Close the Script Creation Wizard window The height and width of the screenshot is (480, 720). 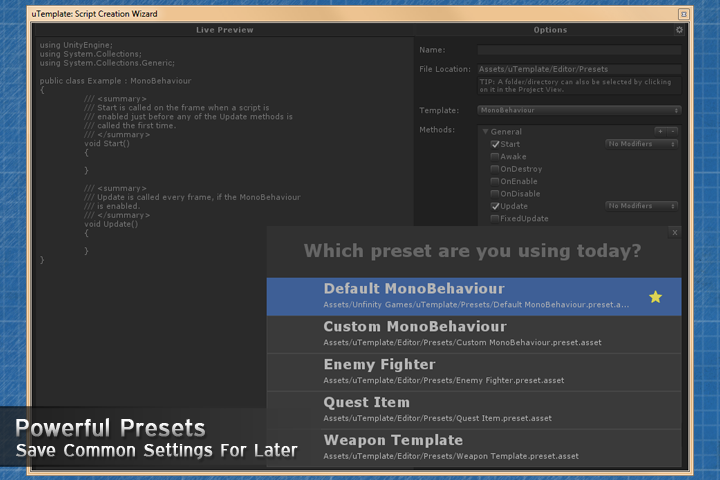click(683, 14)
